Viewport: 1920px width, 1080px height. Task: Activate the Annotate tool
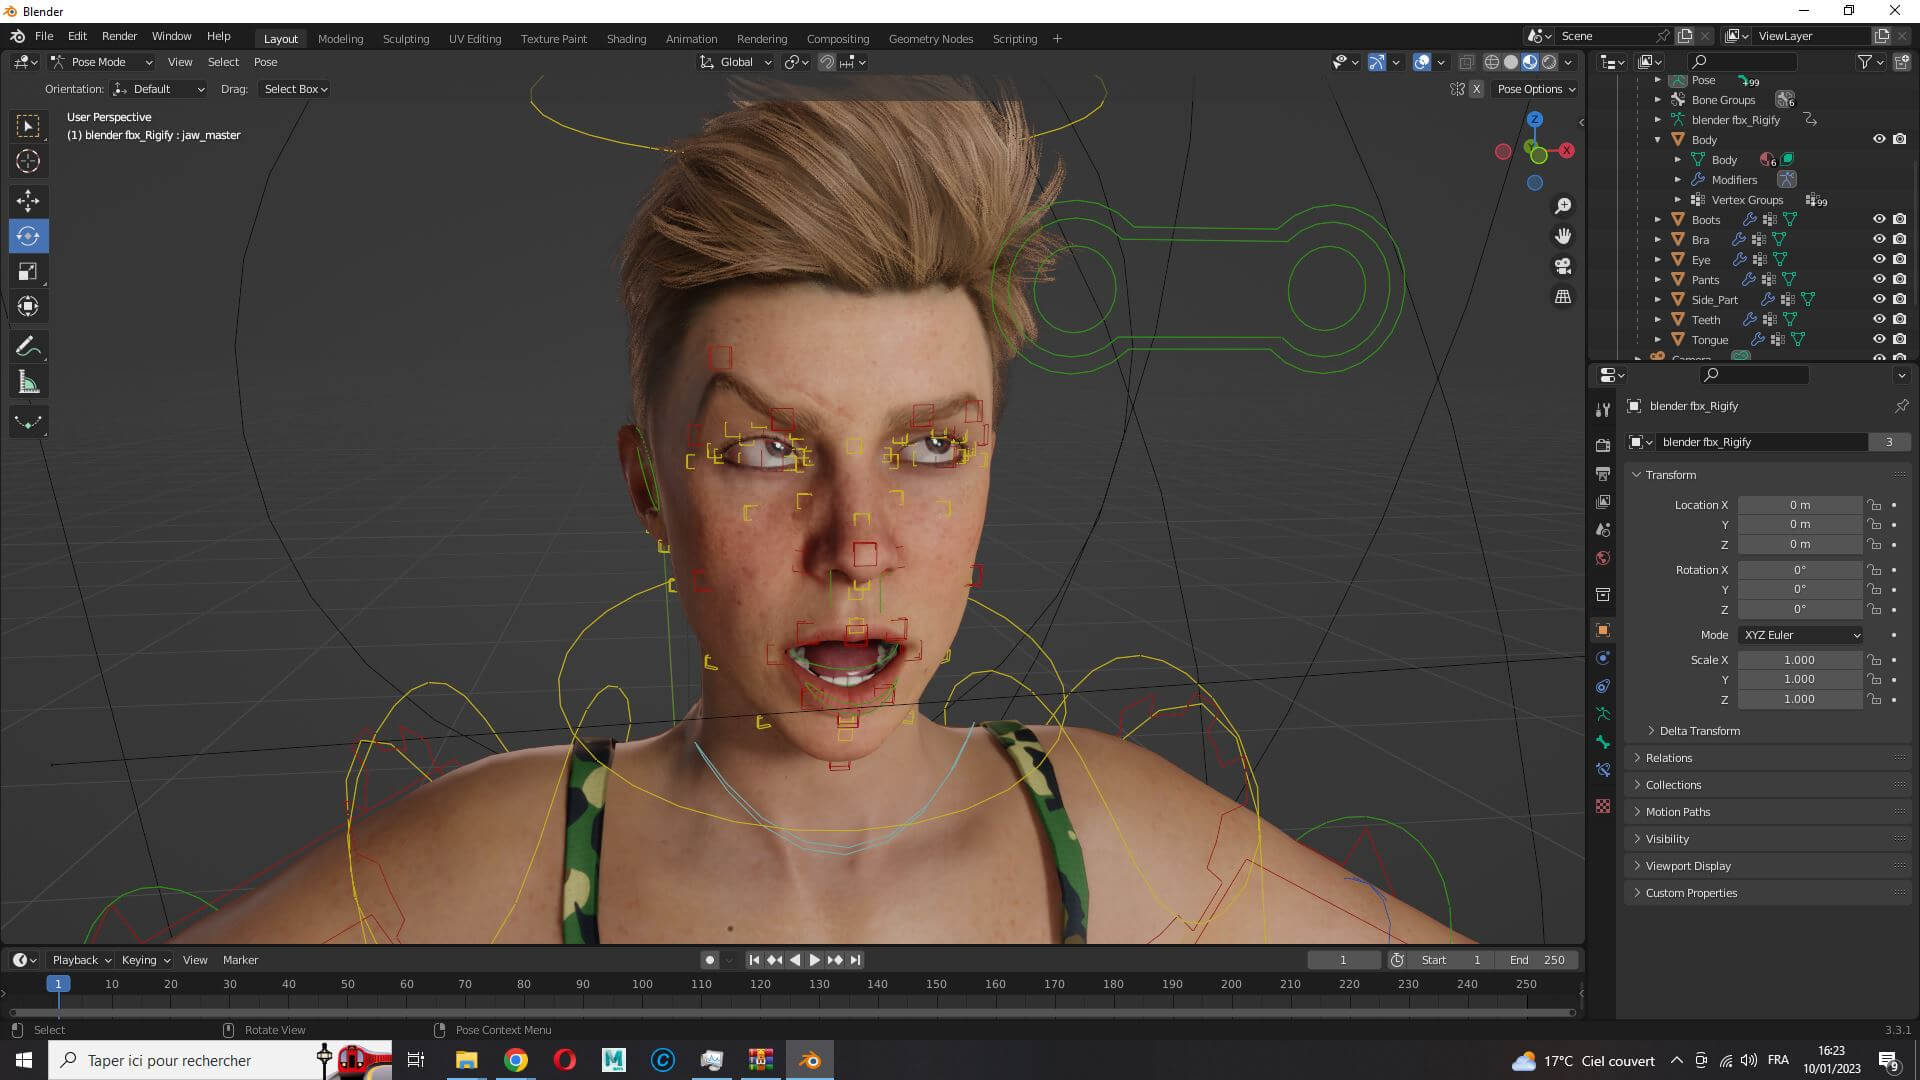pyautogui.click(x=28, y=347)
